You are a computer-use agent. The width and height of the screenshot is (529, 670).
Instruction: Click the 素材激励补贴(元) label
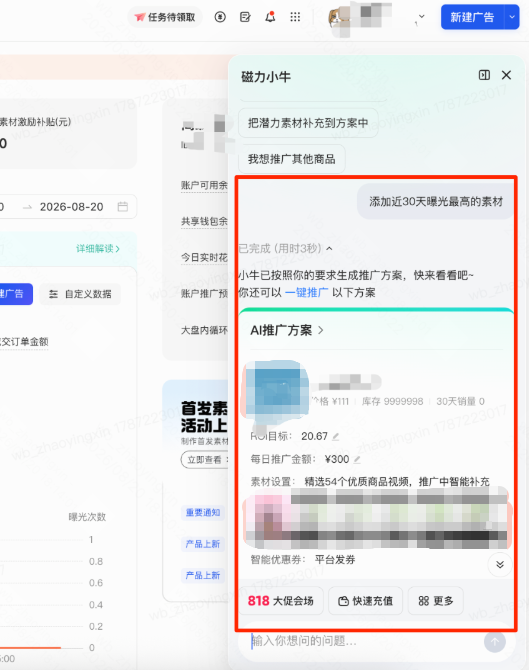[35, 122]
